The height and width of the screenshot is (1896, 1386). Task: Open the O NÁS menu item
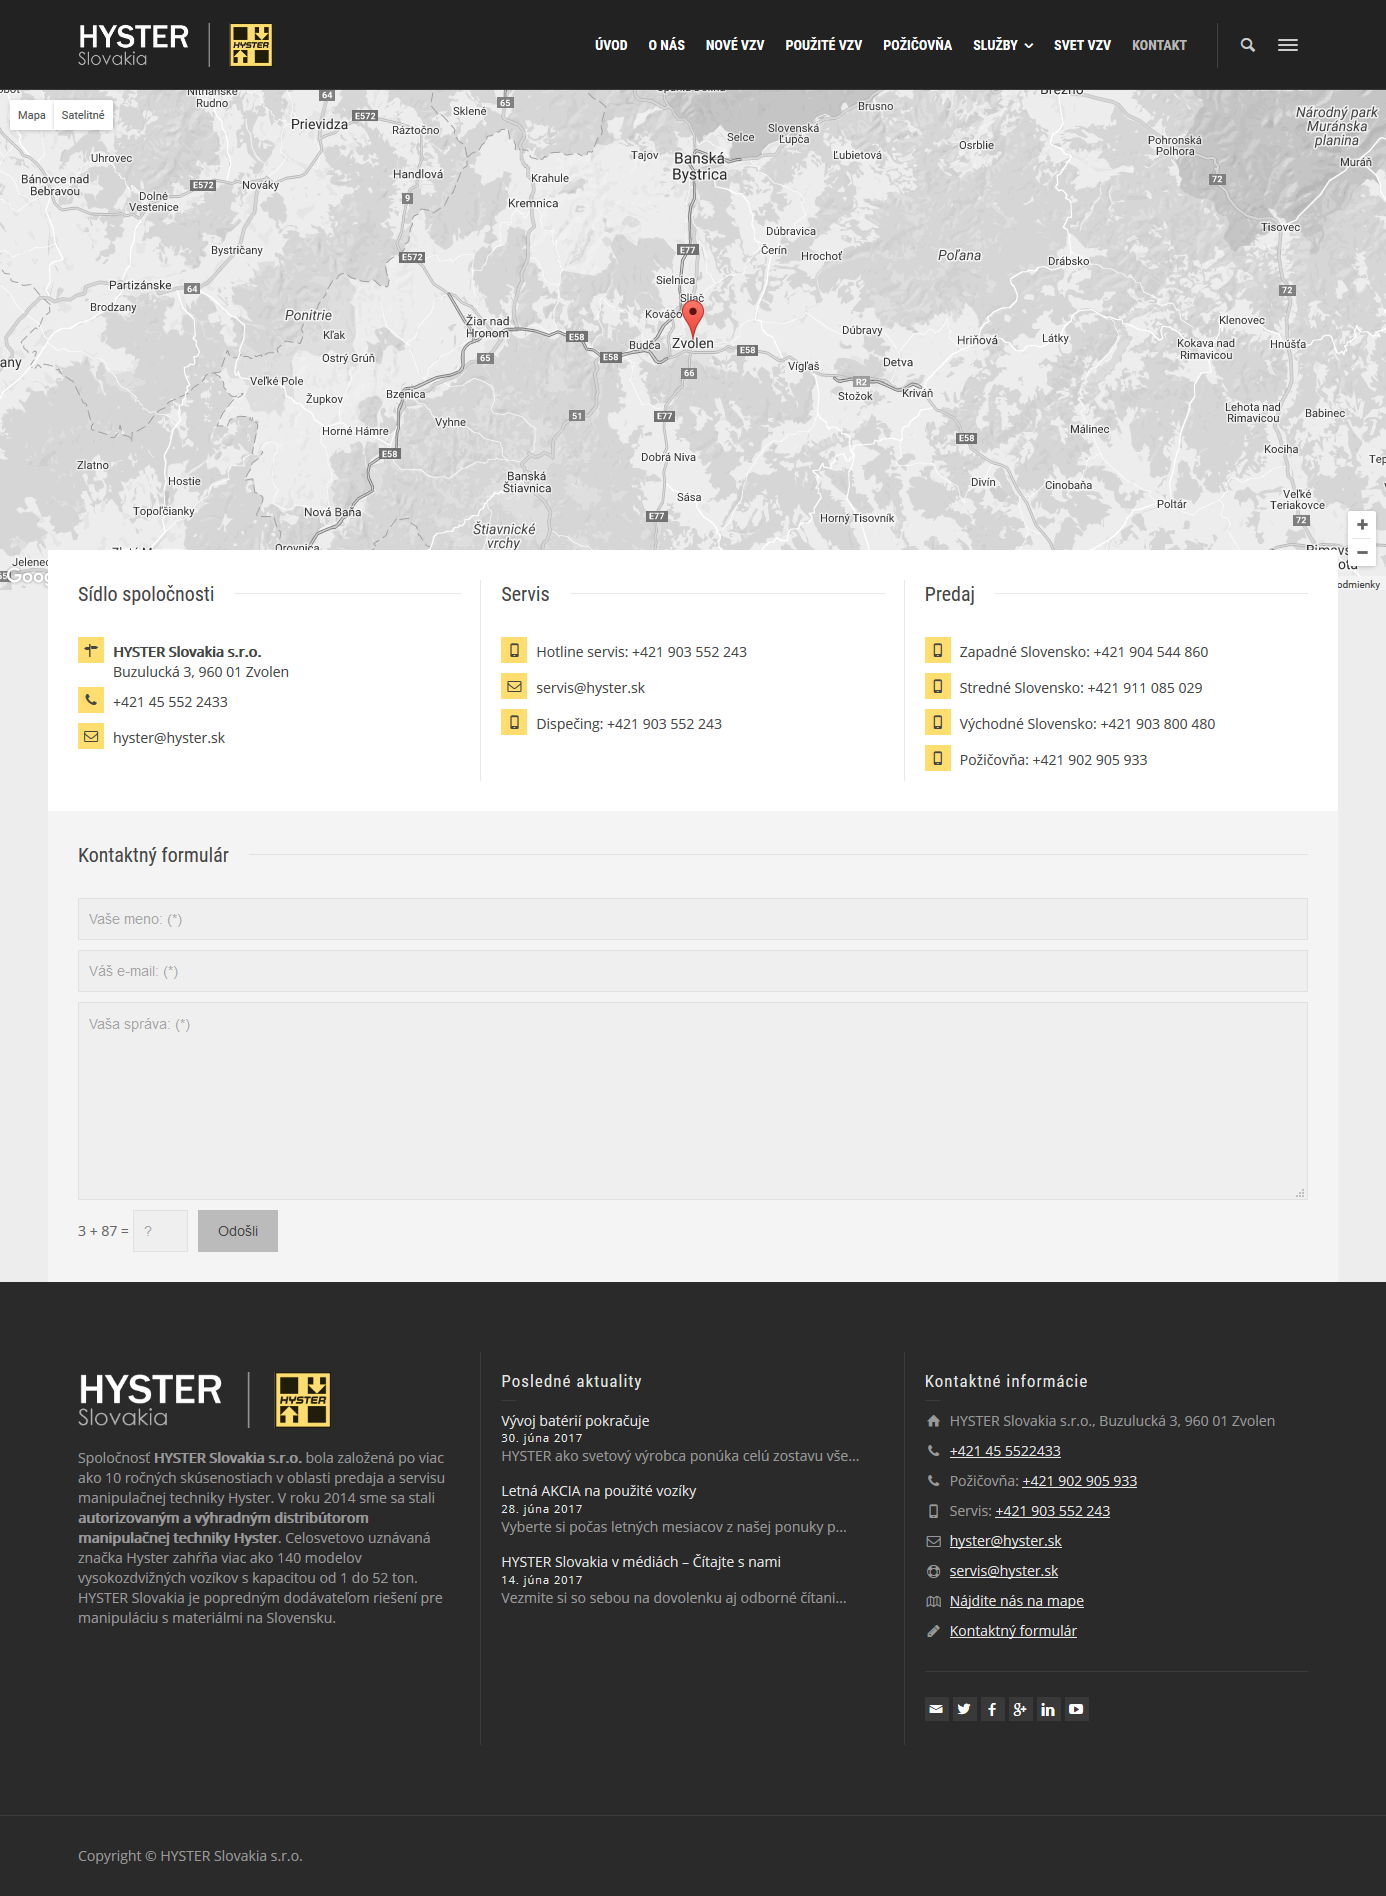pyautogui.click(x=666, y=45)
